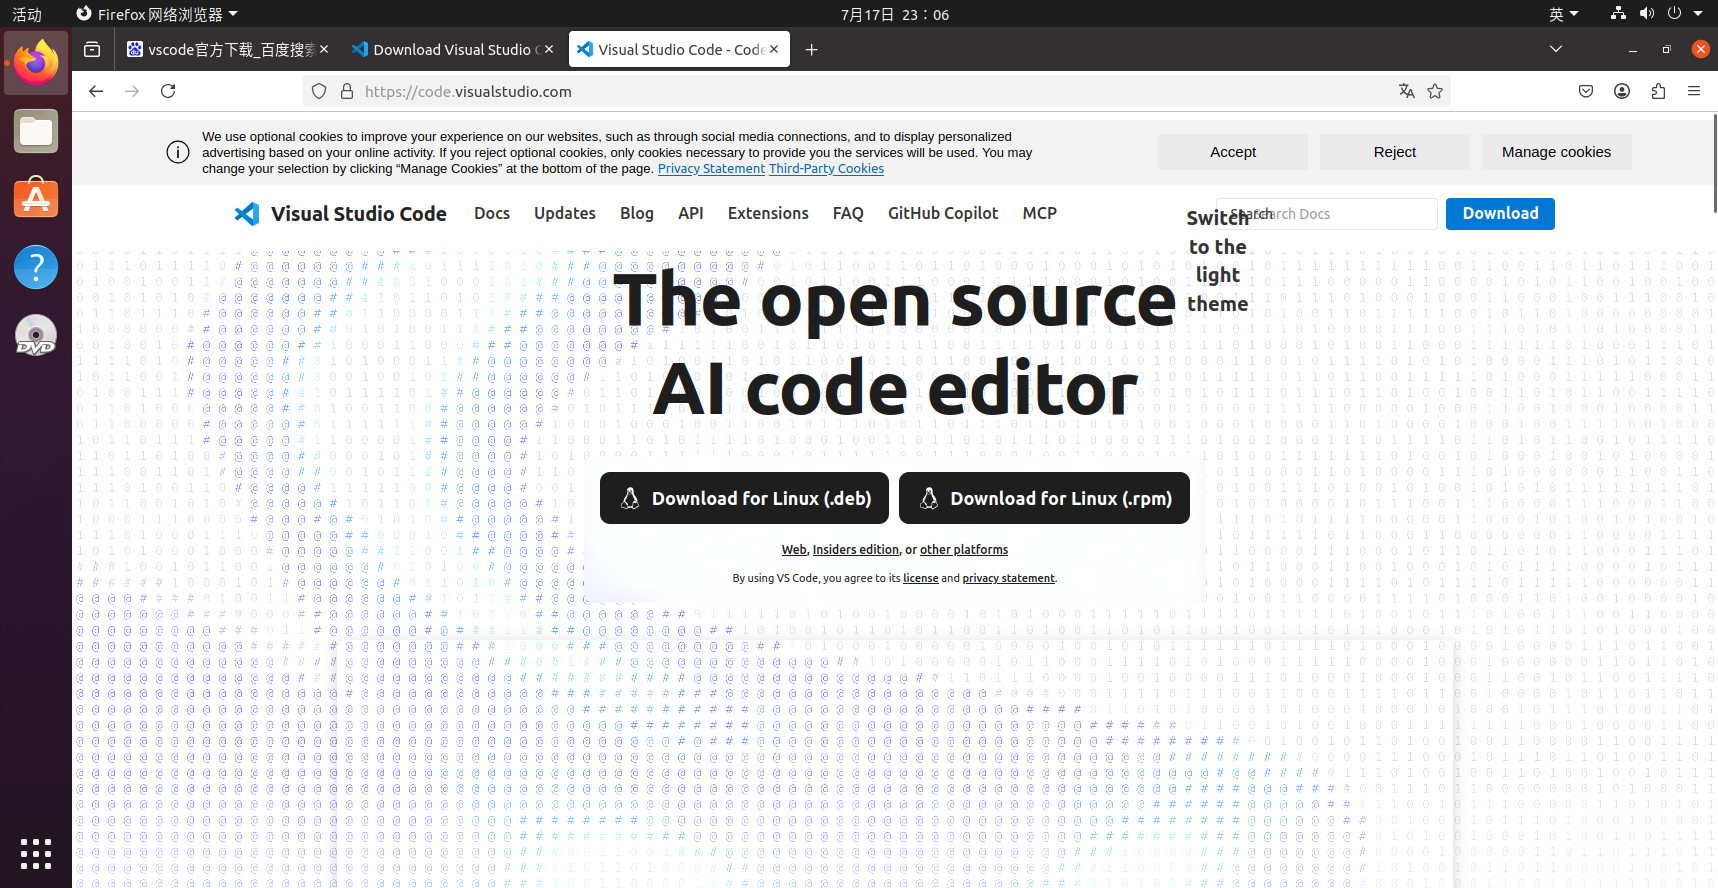
Task: Open the Help icon in the dock
Action: [x=36, y=267]
